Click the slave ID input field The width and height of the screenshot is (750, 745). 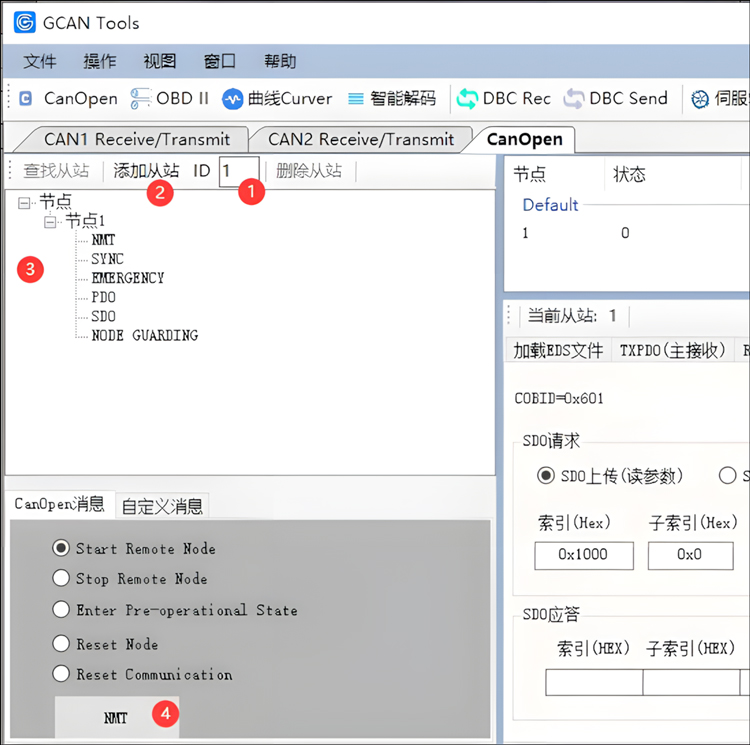239,170
